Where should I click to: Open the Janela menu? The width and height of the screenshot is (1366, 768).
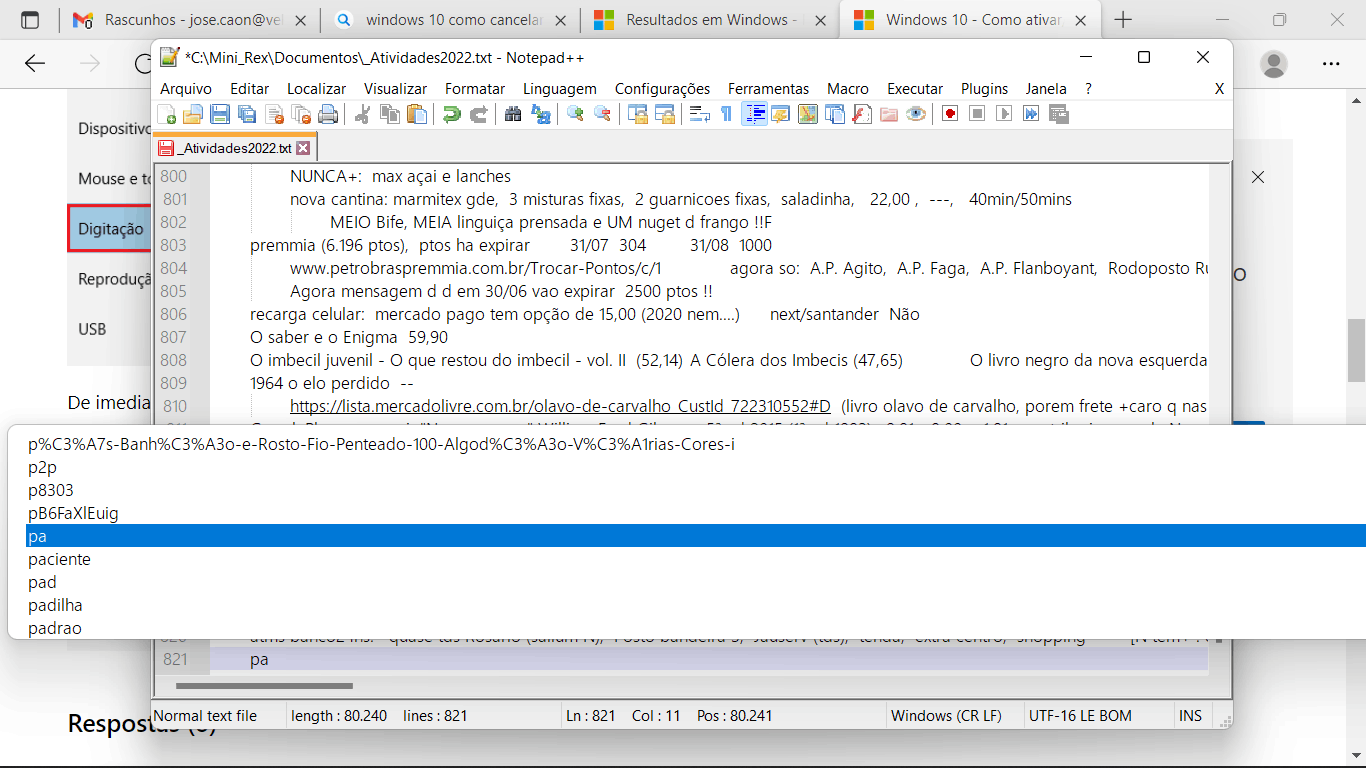click(1046, 89)
